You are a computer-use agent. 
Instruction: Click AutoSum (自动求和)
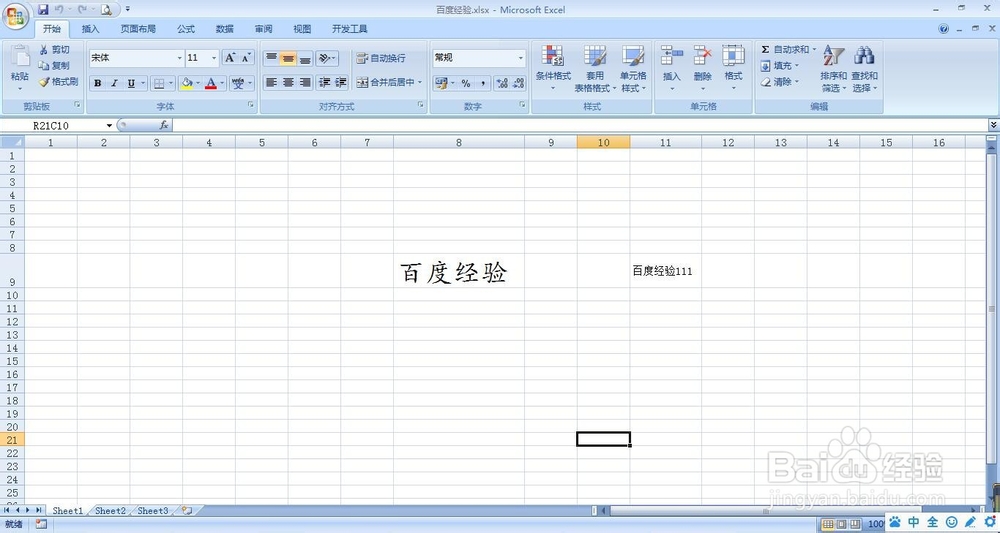(x=784, y=50)
